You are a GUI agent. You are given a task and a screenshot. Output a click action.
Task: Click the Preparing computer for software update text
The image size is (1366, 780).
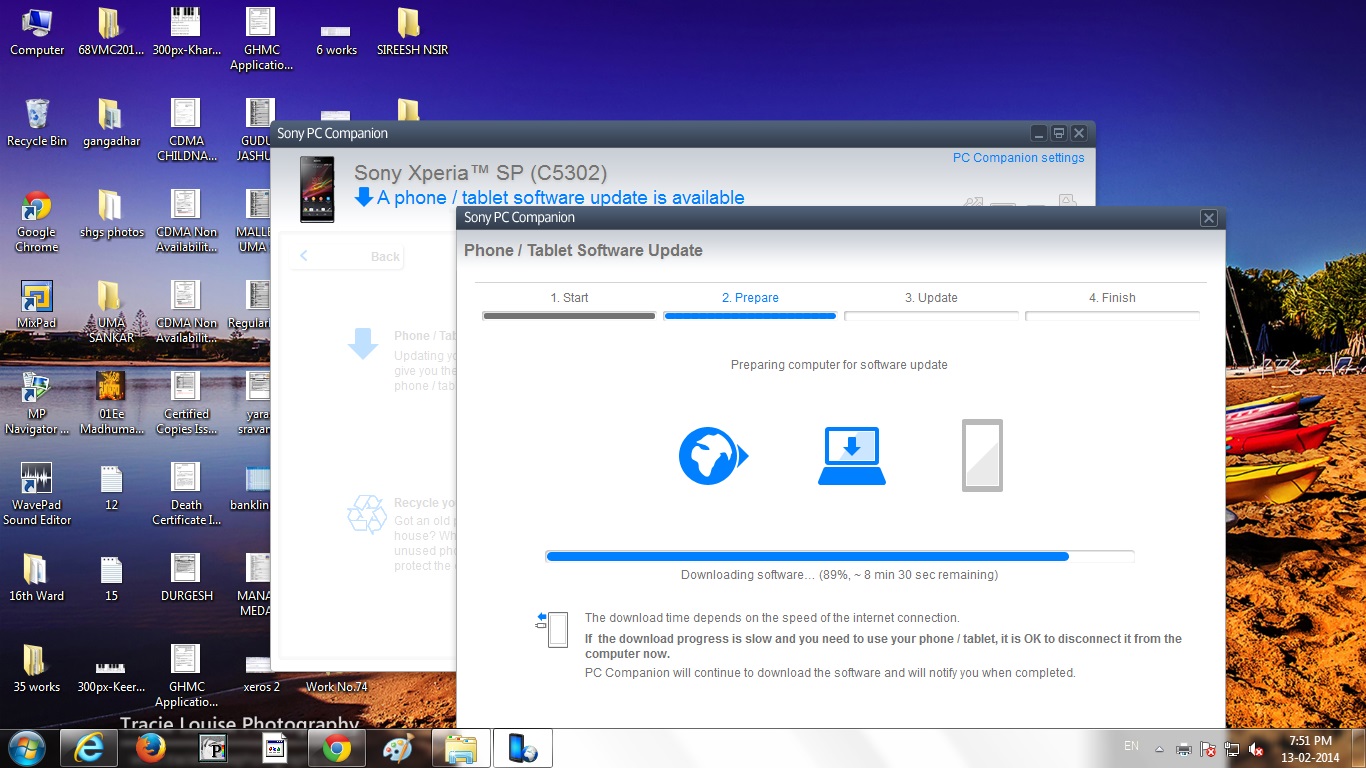[x=839, y=365]
